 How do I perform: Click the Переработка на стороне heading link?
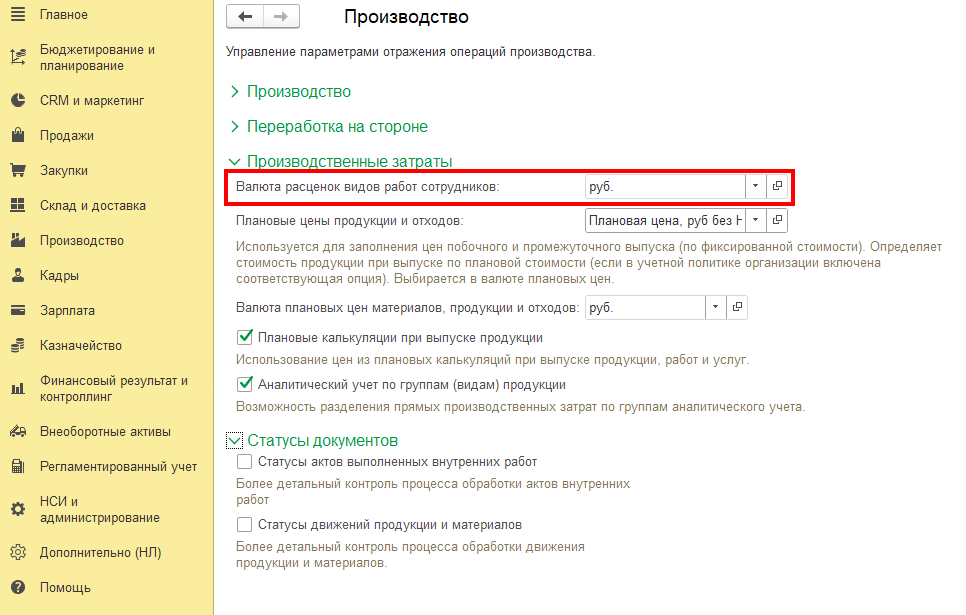pos(338,126)
